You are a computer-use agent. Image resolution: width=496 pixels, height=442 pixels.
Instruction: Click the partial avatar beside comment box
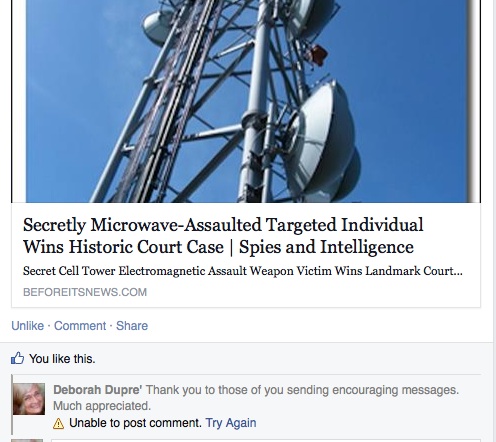tap(29, 440)
